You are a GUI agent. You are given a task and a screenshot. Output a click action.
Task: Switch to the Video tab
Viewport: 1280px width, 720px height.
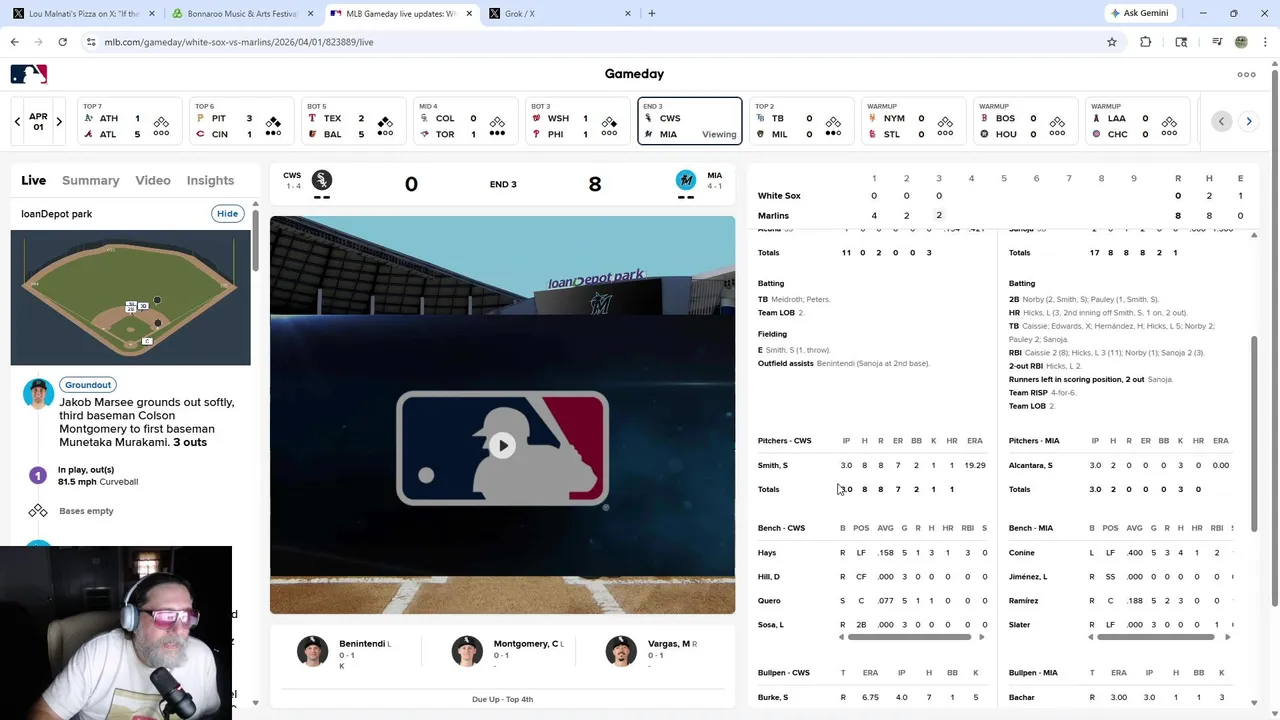(153, 180)
